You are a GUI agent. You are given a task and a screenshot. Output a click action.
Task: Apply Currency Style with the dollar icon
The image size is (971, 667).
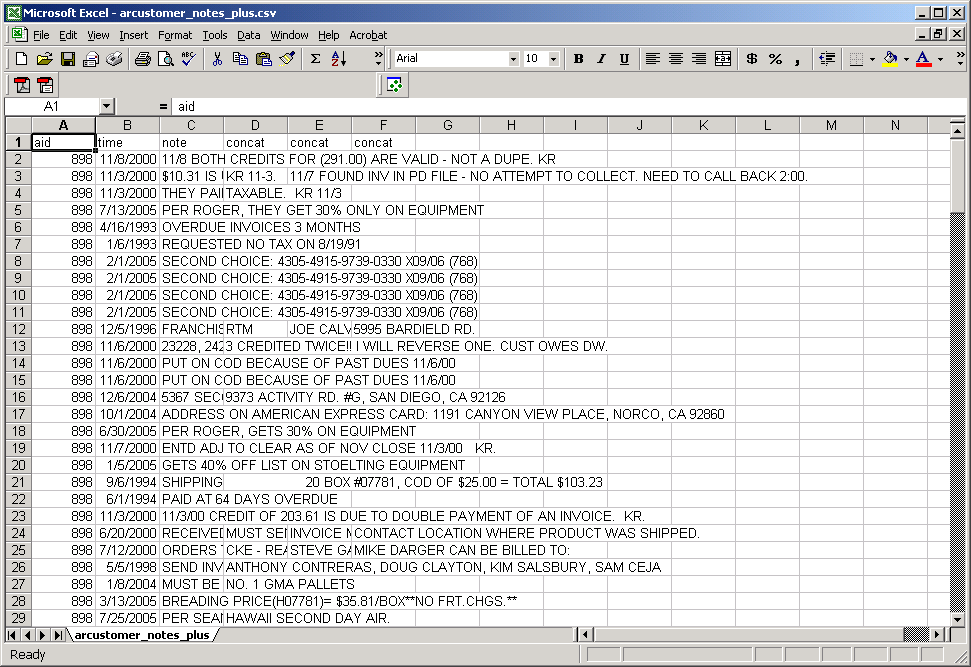[752, 59]
